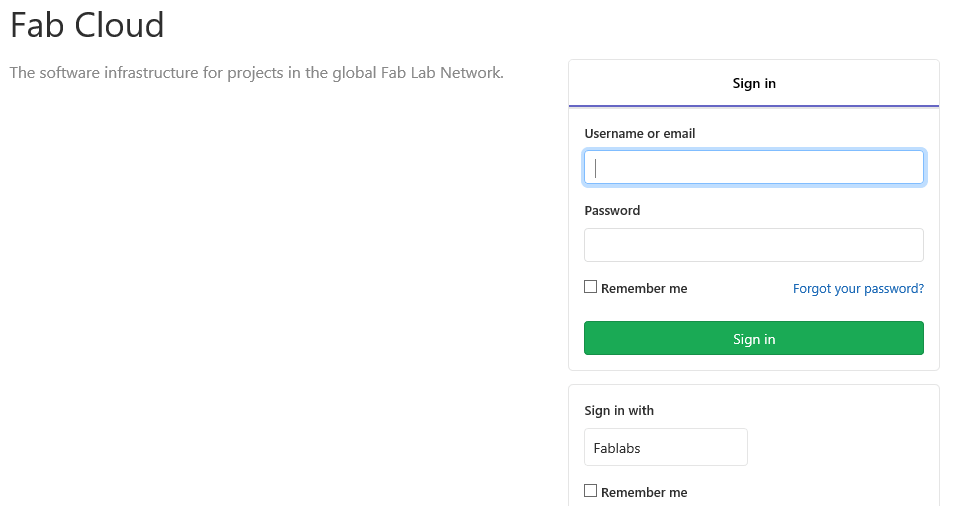Click the software infrastructure tagline text

tap(256, 72)
